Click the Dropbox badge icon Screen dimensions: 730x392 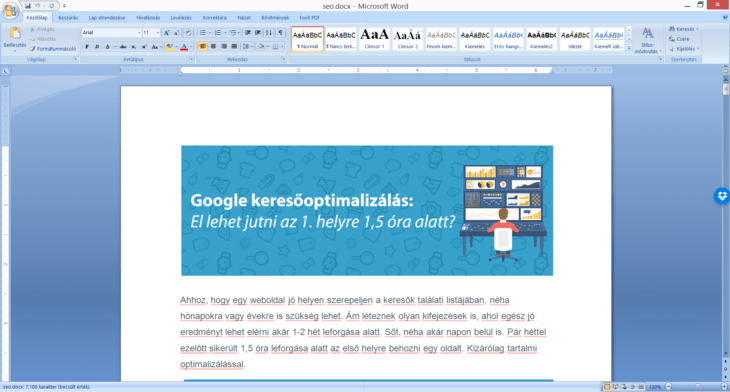tap(722, 196)
